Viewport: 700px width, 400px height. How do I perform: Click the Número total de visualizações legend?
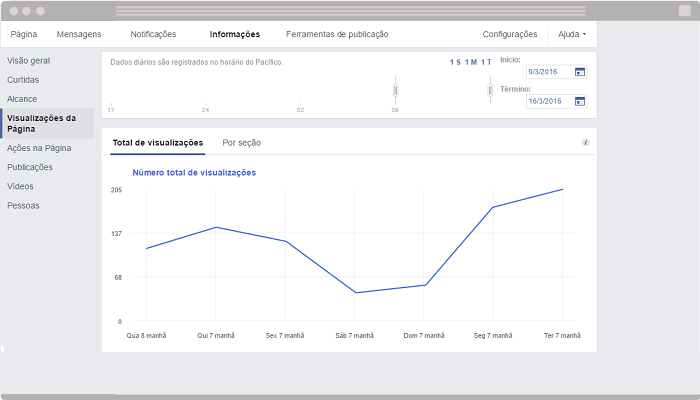coord(194,173)
